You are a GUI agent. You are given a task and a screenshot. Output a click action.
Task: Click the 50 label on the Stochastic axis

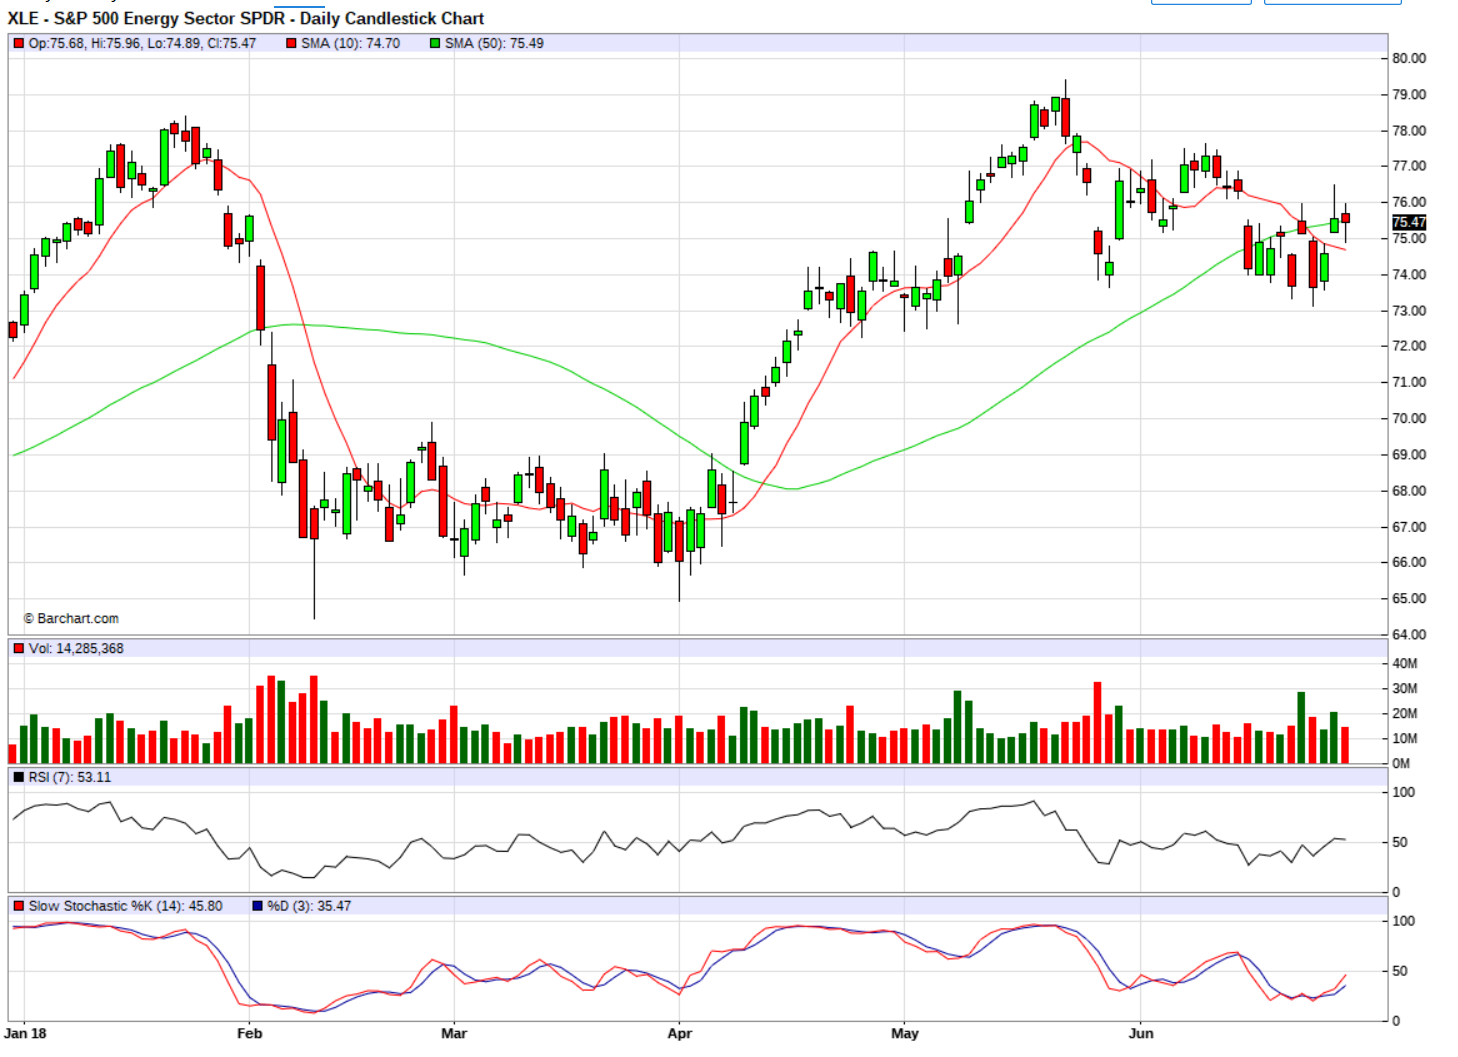pos(1400,972)
